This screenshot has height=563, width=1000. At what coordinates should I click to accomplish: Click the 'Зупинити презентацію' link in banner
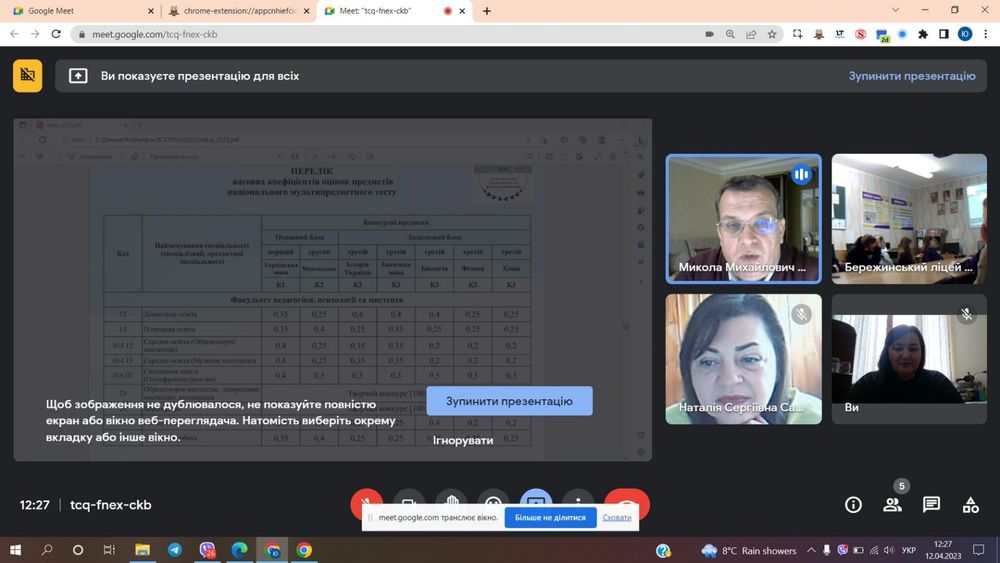911,76
